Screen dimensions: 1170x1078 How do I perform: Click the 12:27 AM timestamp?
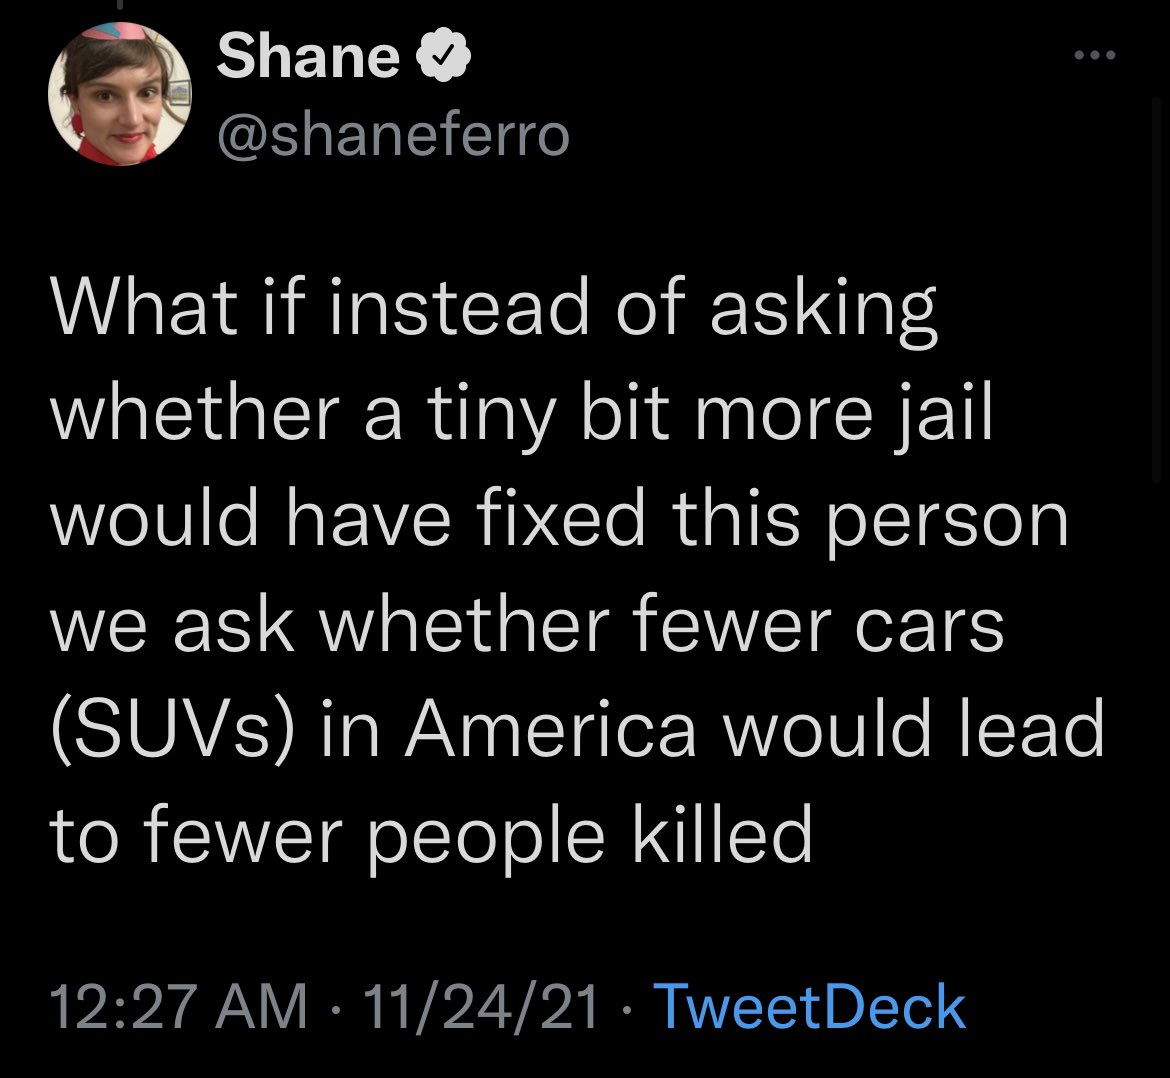click(178, 1007)
